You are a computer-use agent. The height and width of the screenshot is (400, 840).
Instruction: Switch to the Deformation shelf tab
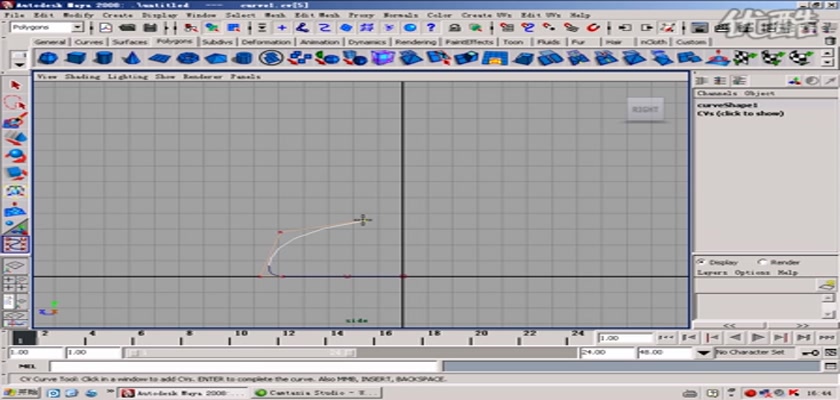click(266, 42)
